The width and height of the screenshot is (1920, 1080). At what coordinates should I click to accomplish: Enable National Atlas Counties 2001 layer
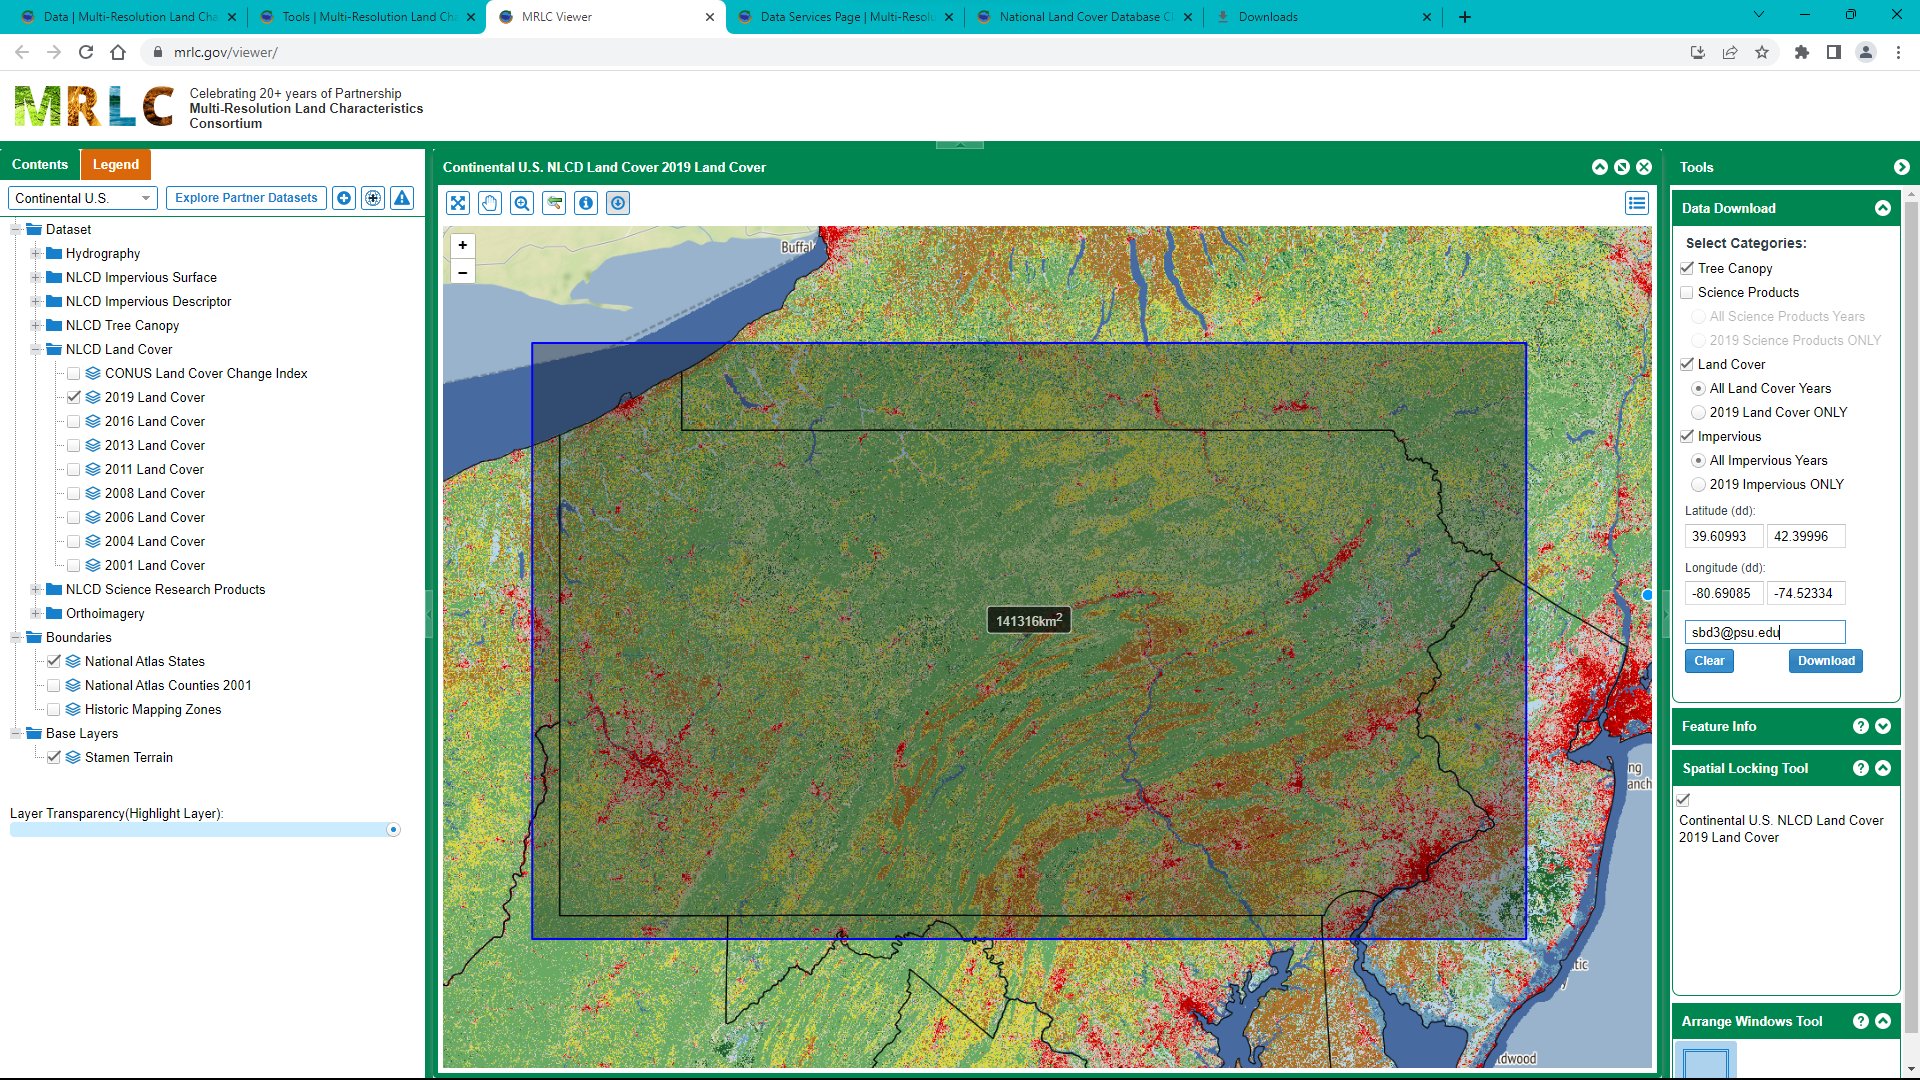tap(54, 685)
